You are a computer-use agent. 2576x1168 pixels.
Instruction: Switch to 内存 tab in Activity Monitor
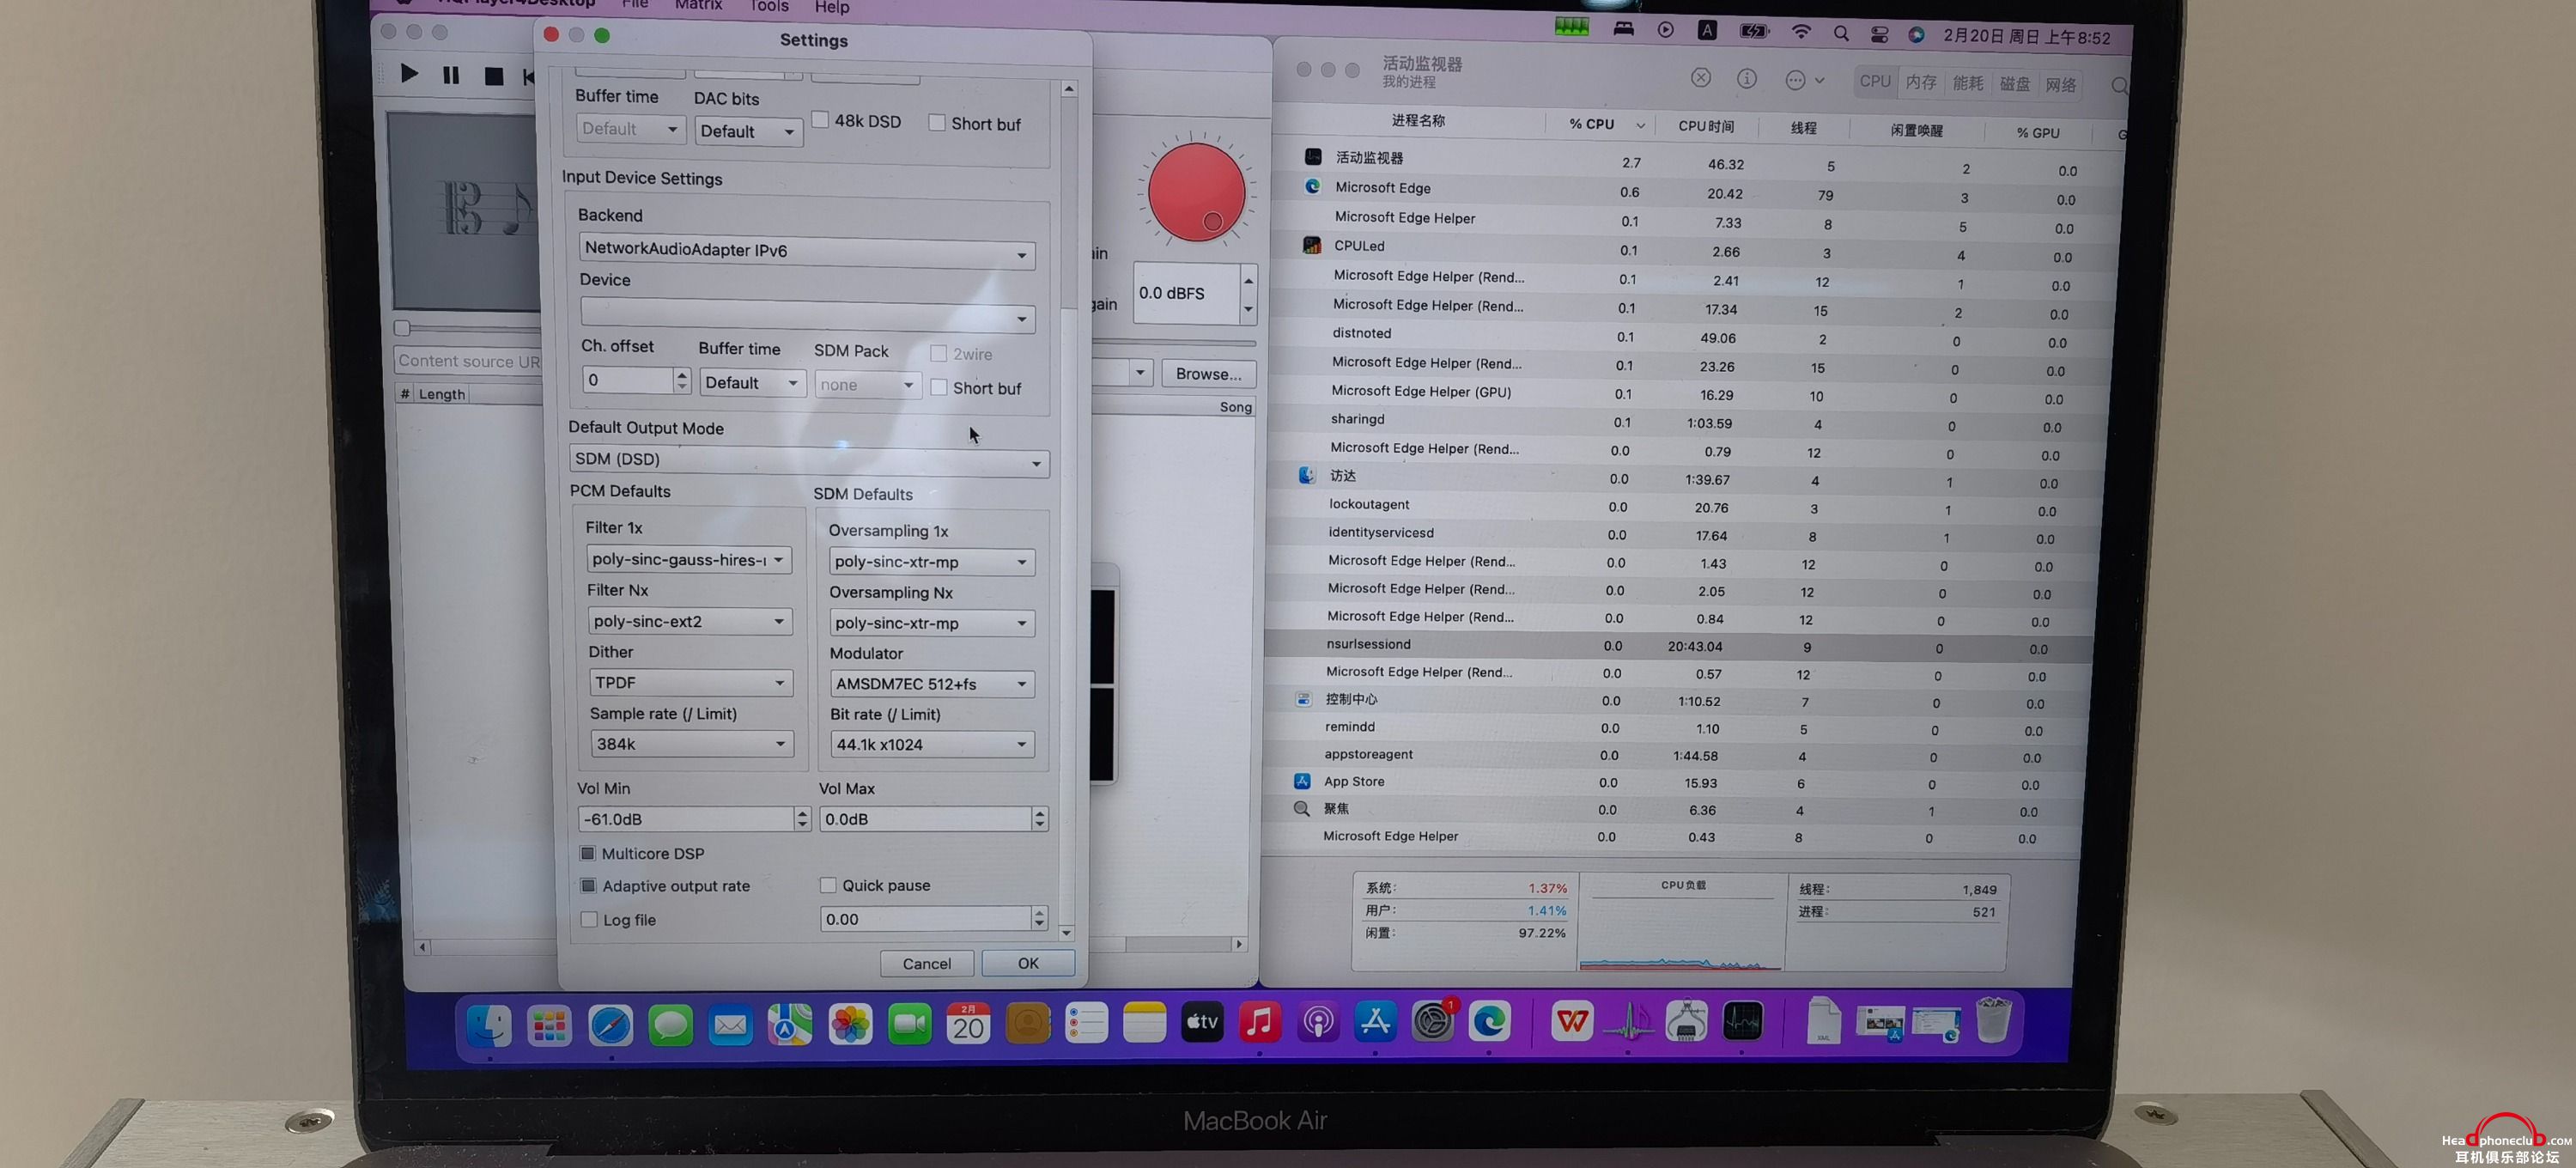(1921, 83)
